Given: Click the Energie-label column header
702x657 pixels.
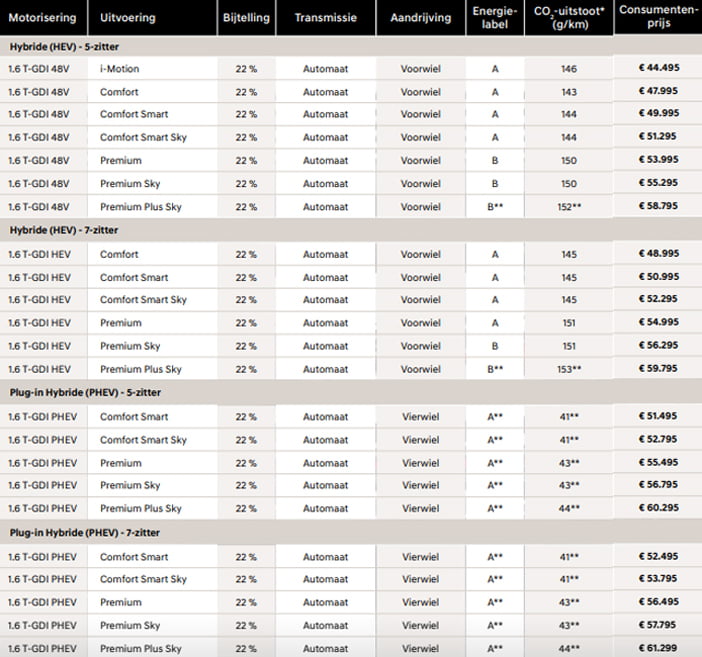Looking at the screenshot, I should [495, 17].
